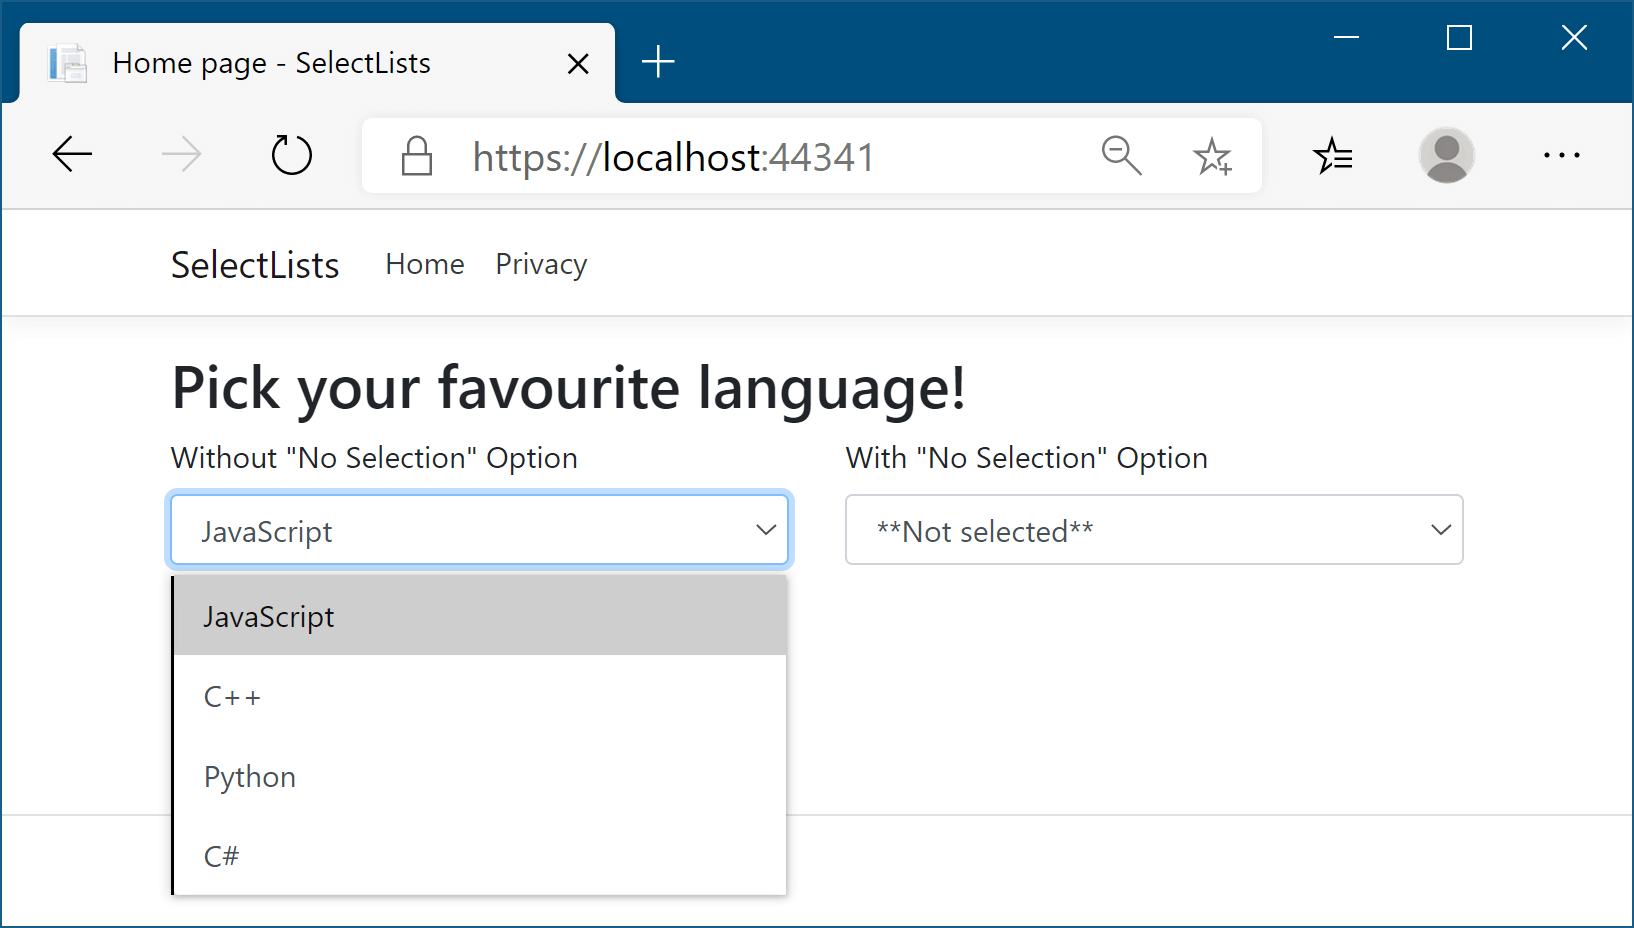Click the Without "No Selection" Option label

pyautogui.click(x=375, y=458)
